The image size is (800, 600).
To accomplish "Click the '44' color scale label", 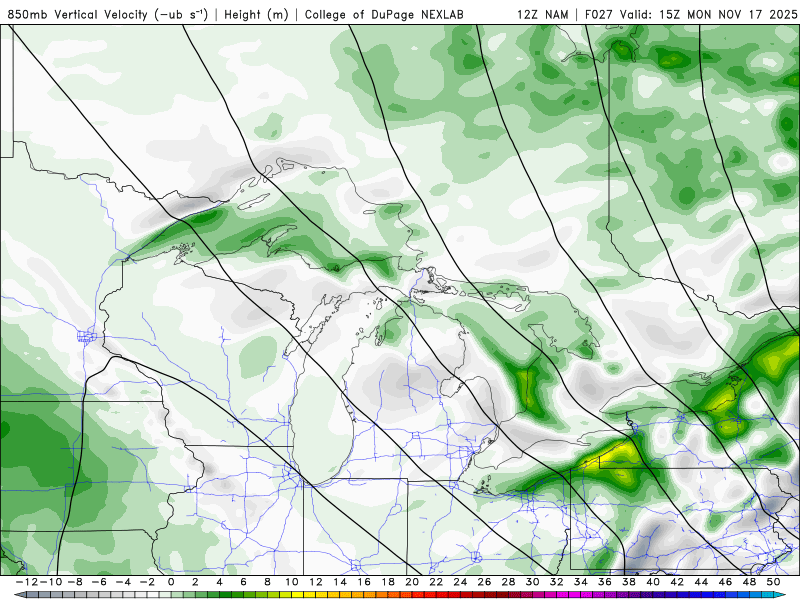I will [x=701, y=582].
